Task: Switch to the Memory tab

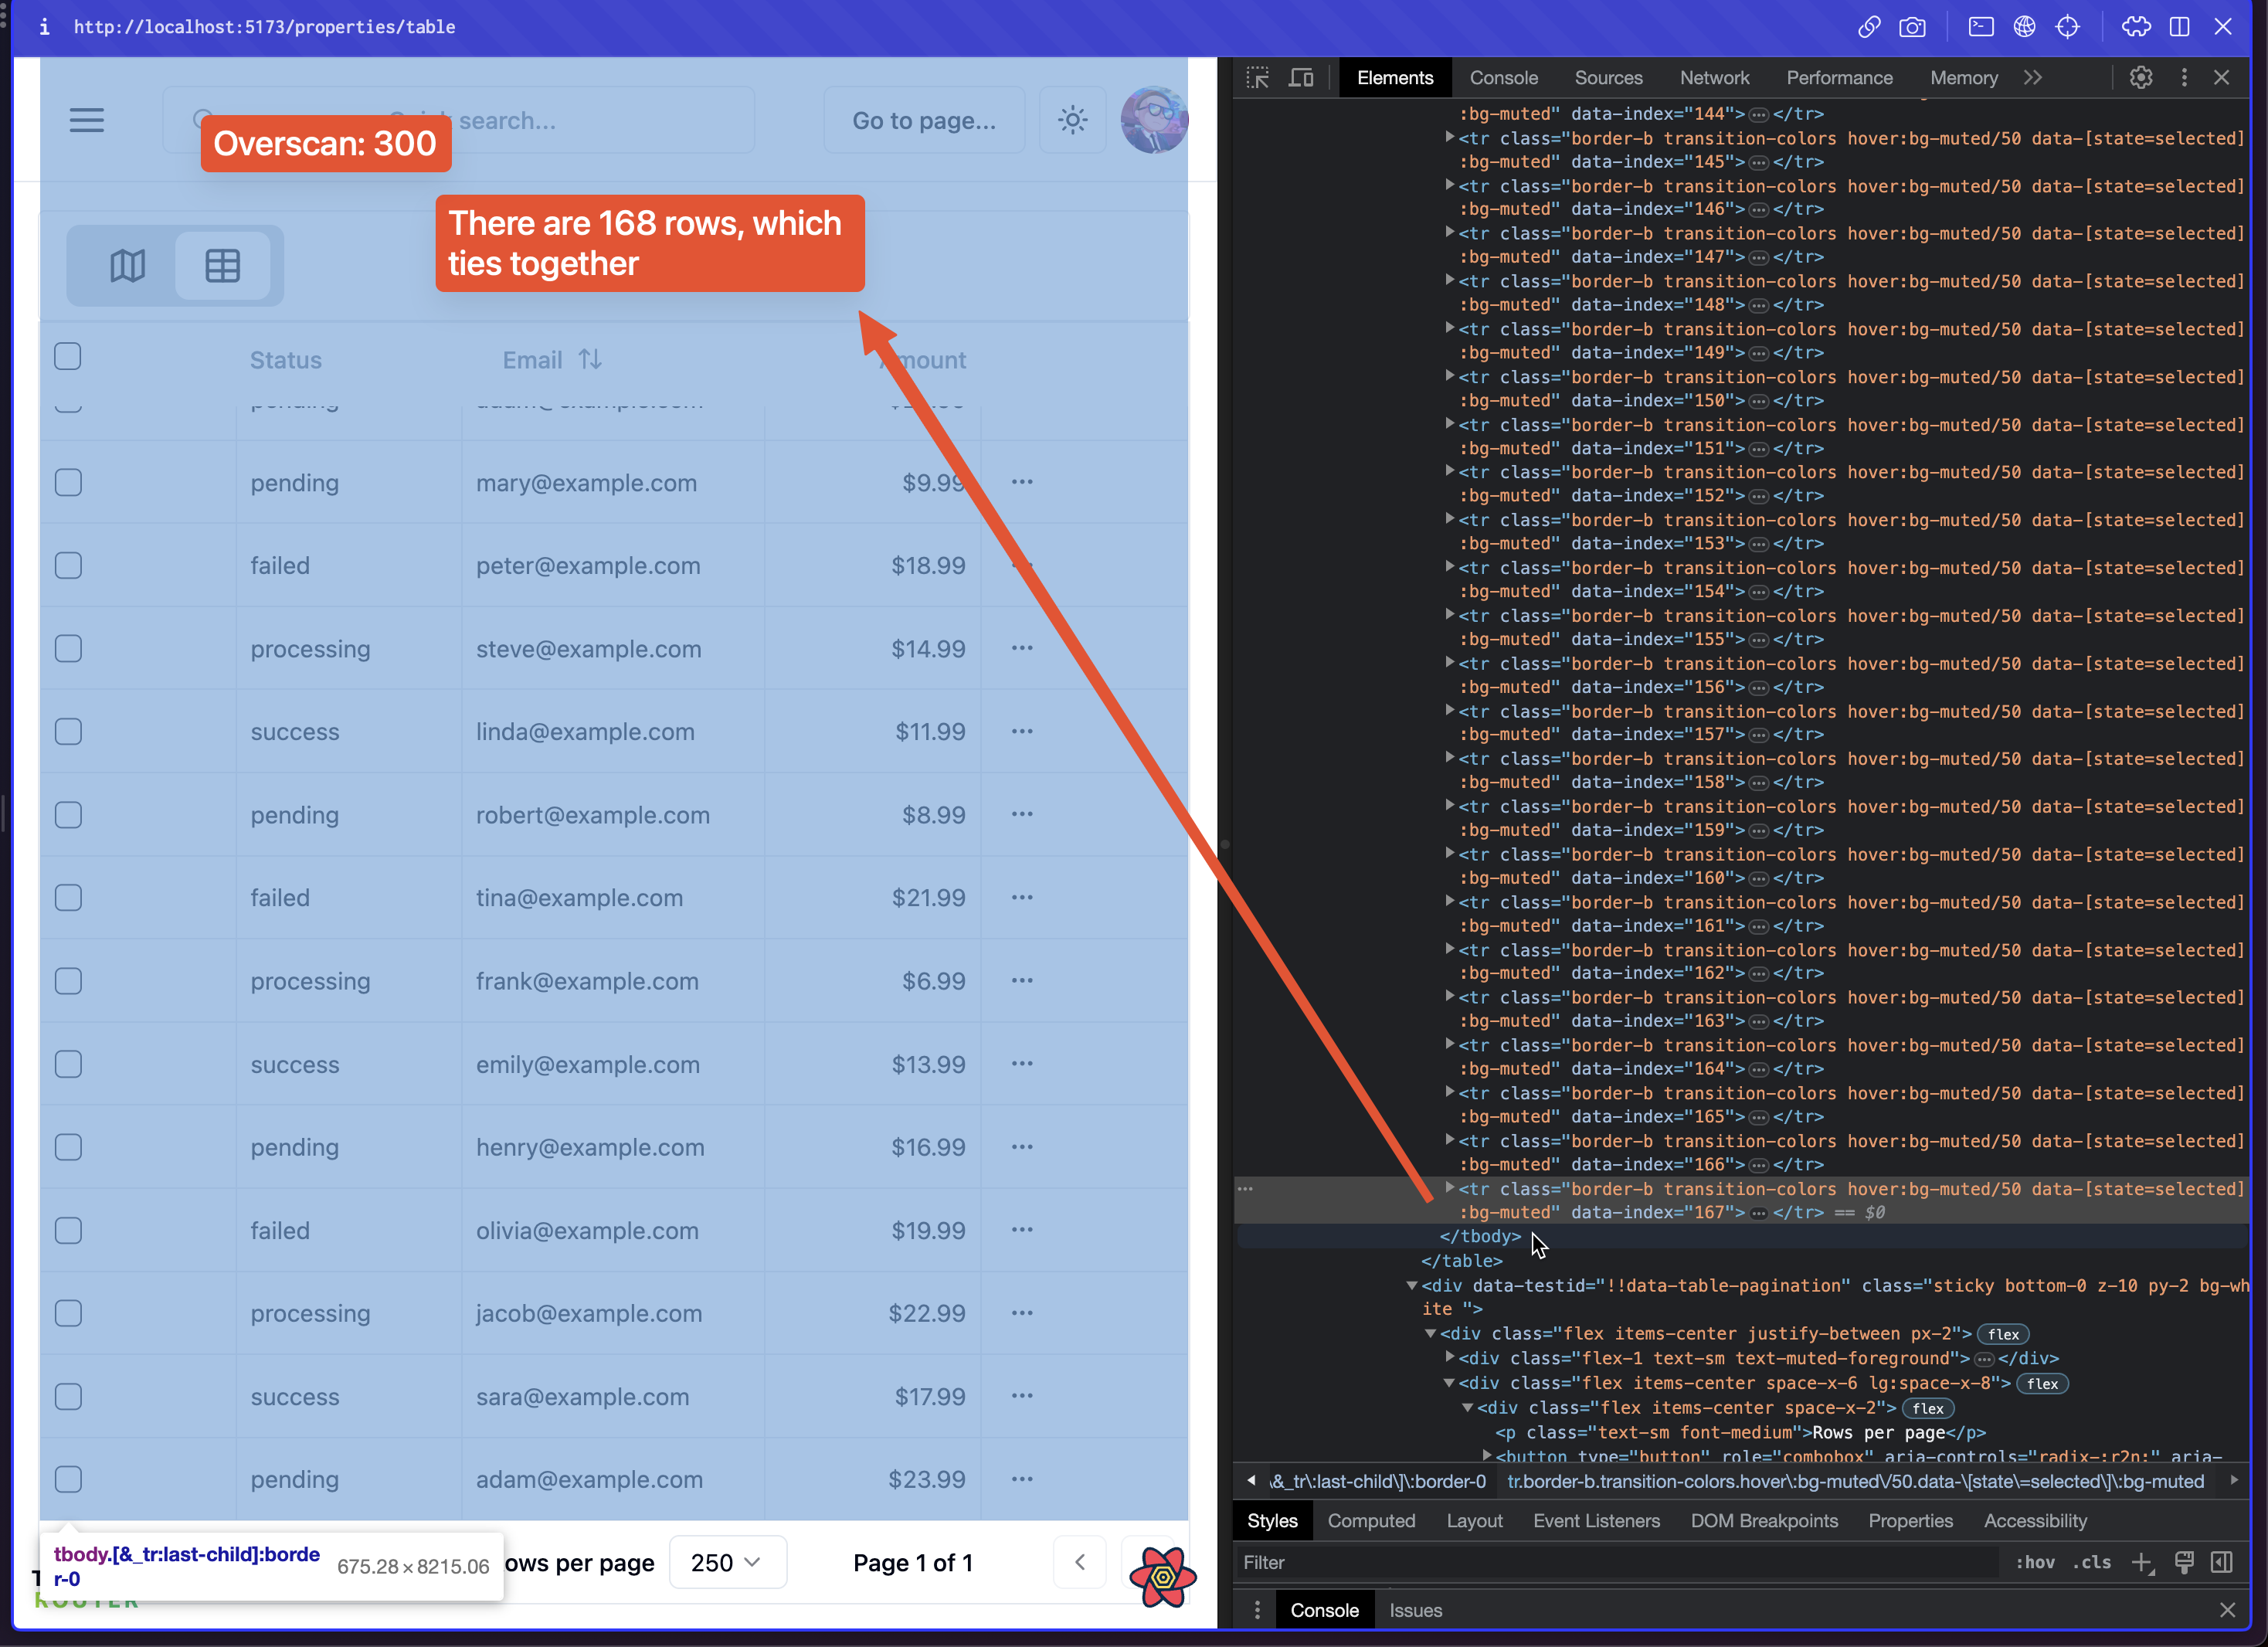Action: click(x=1963, y=78)
